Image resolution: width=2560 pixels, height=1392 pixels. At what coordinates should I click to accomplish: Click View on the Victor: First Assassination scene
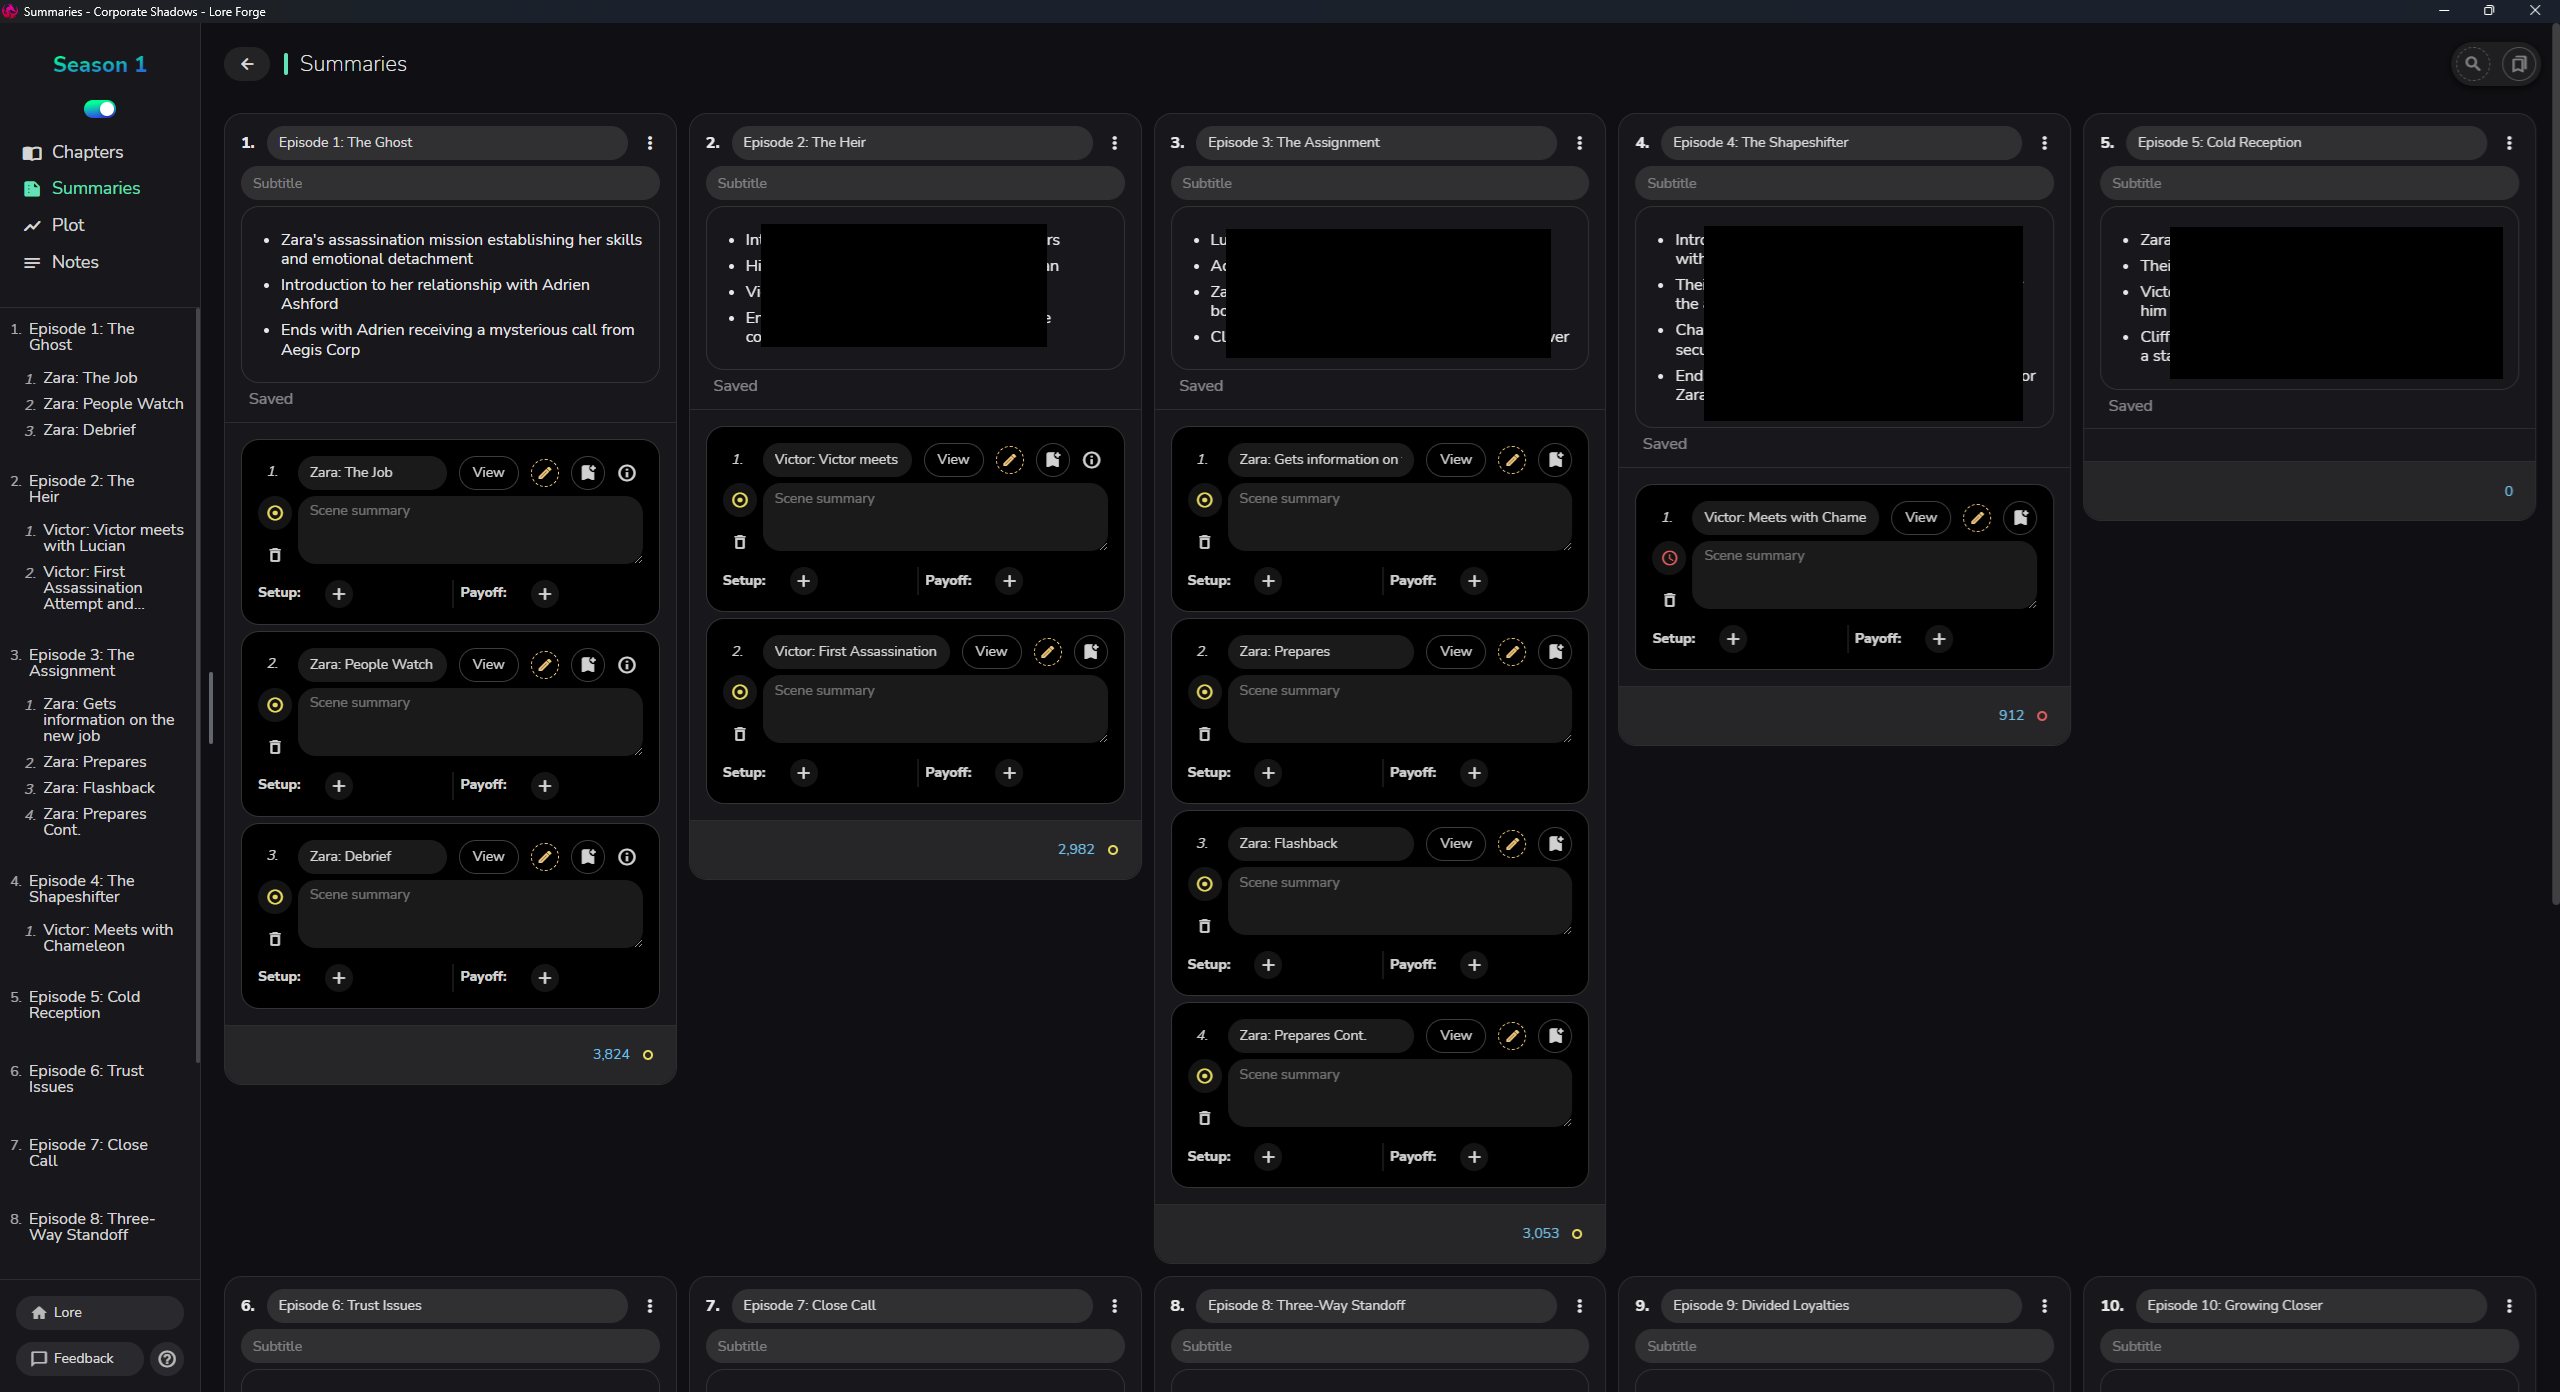tap(990, 651)
